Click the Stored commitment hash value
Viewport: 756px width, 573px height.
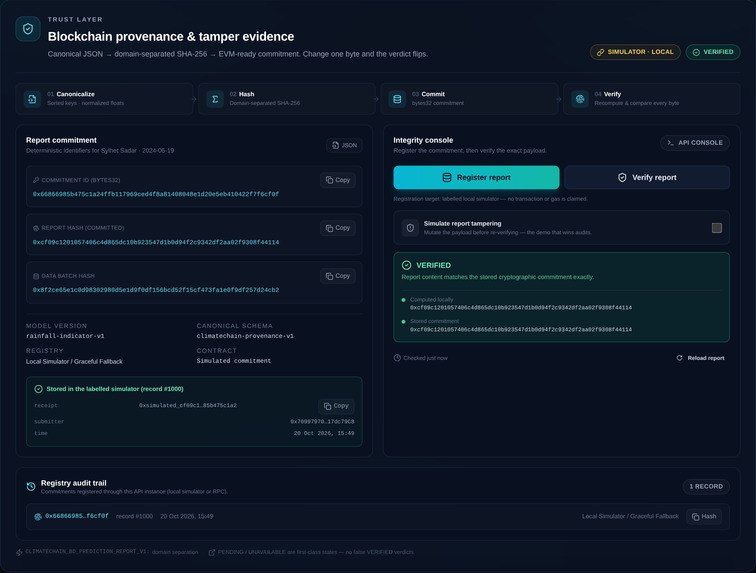click(521, 330)
